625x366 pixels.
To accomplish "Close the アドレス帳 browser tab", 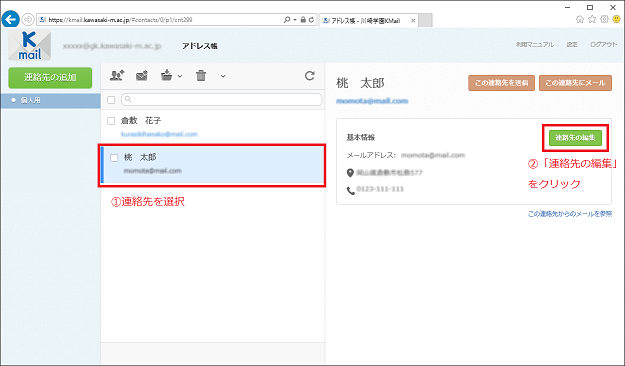I will click(413, 20).
